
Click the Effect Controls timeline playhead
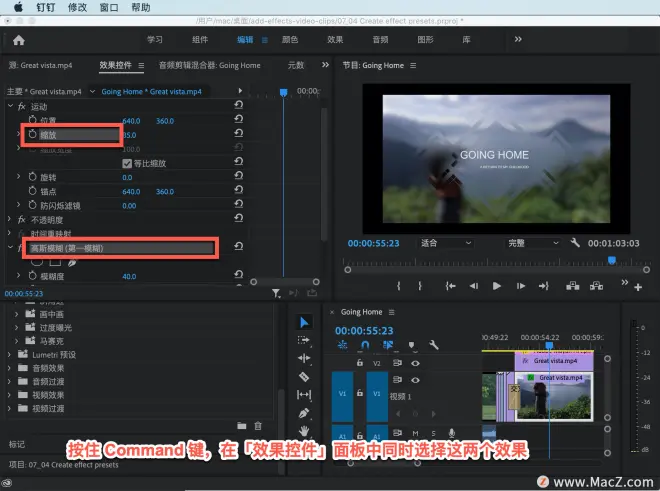coord(284,92)
